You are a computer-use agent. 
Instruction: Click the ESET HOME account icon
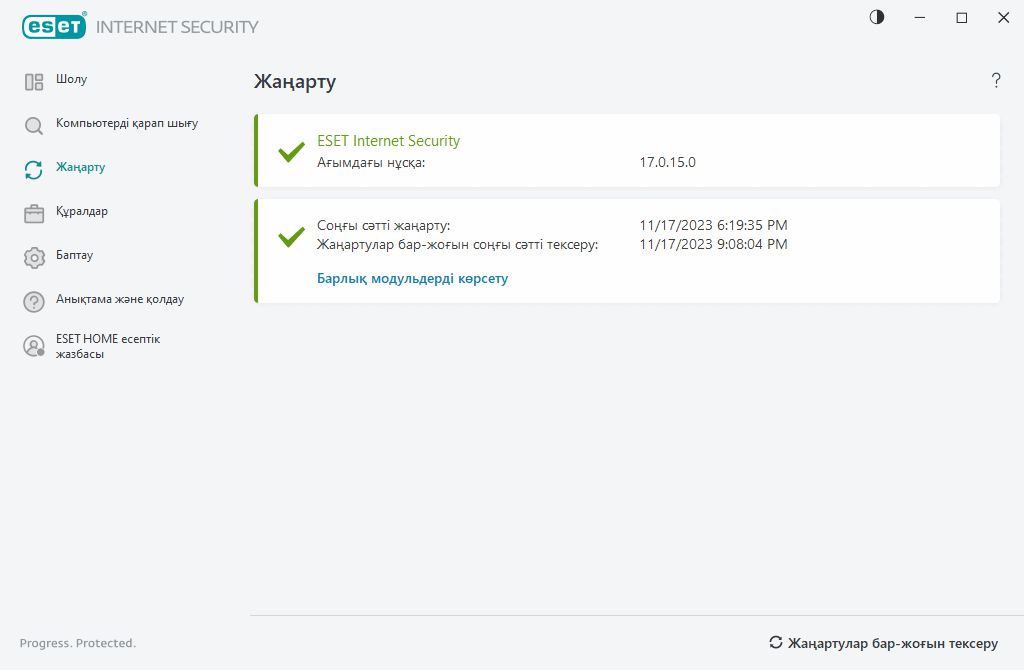pos(34,346)
